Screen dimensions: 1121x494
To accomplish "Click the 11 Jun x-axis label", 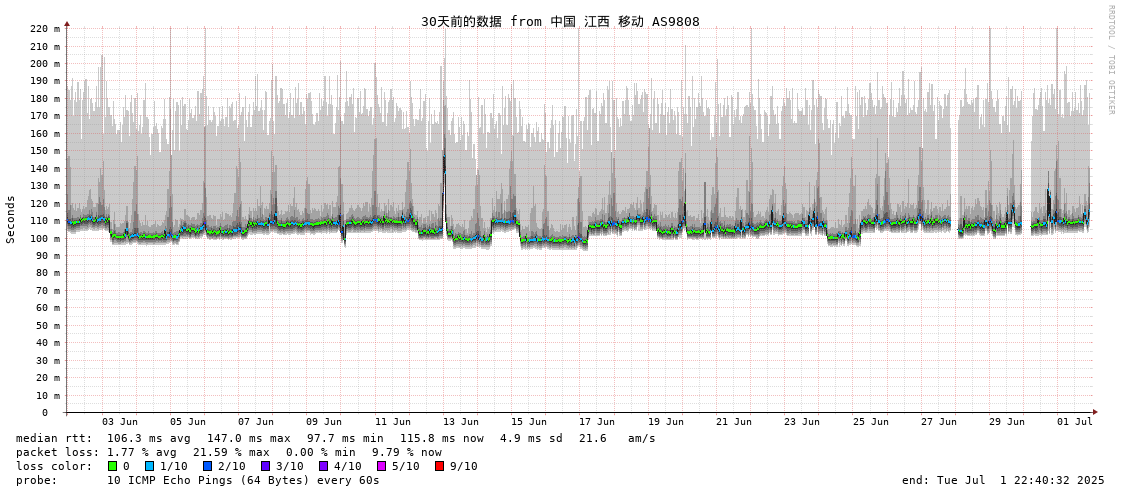I will coord(392,422).
